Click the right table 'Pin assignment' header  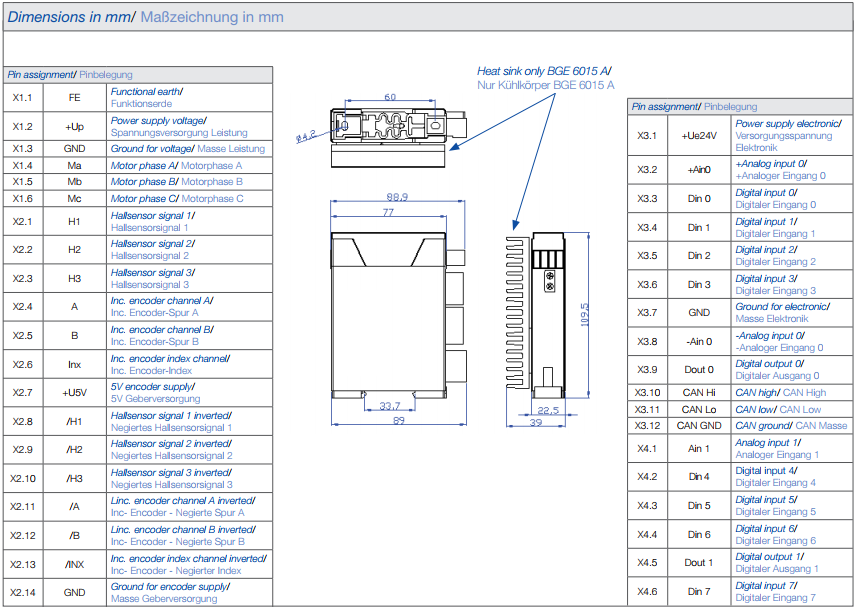694,106
